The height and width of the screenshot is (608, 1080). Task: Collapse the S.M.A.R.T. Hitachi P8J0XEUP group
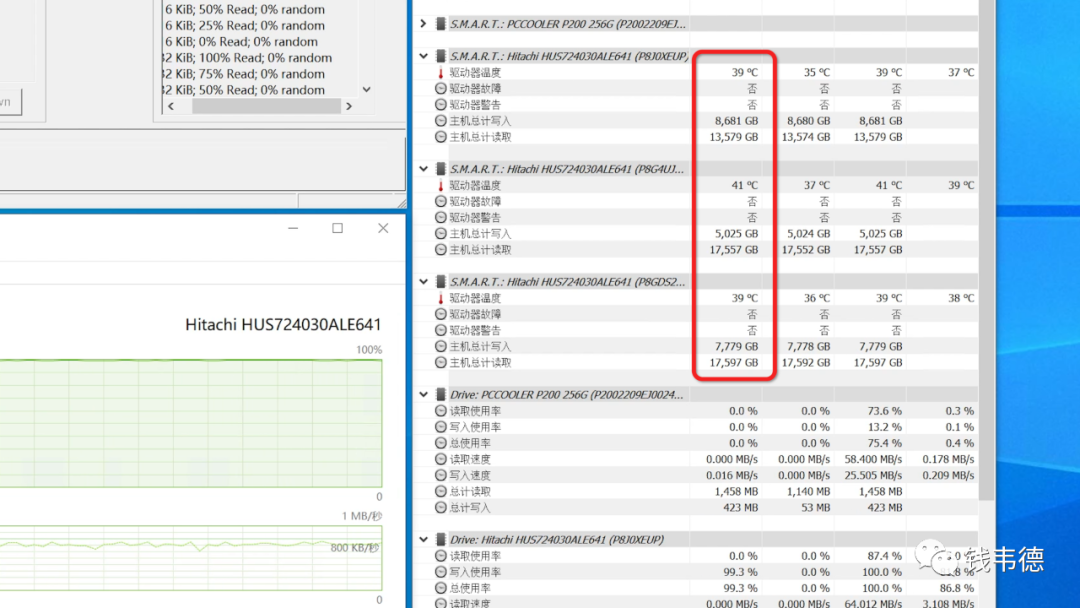click(x=424, y=56)
